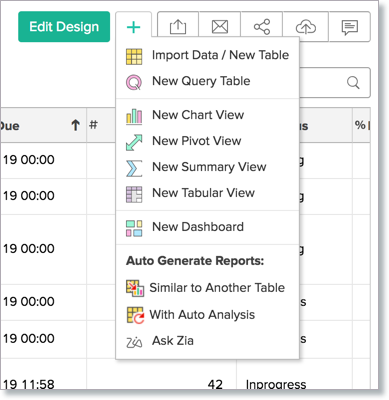
Task: Create a New Dashboard
Action: tap(207, 227)
